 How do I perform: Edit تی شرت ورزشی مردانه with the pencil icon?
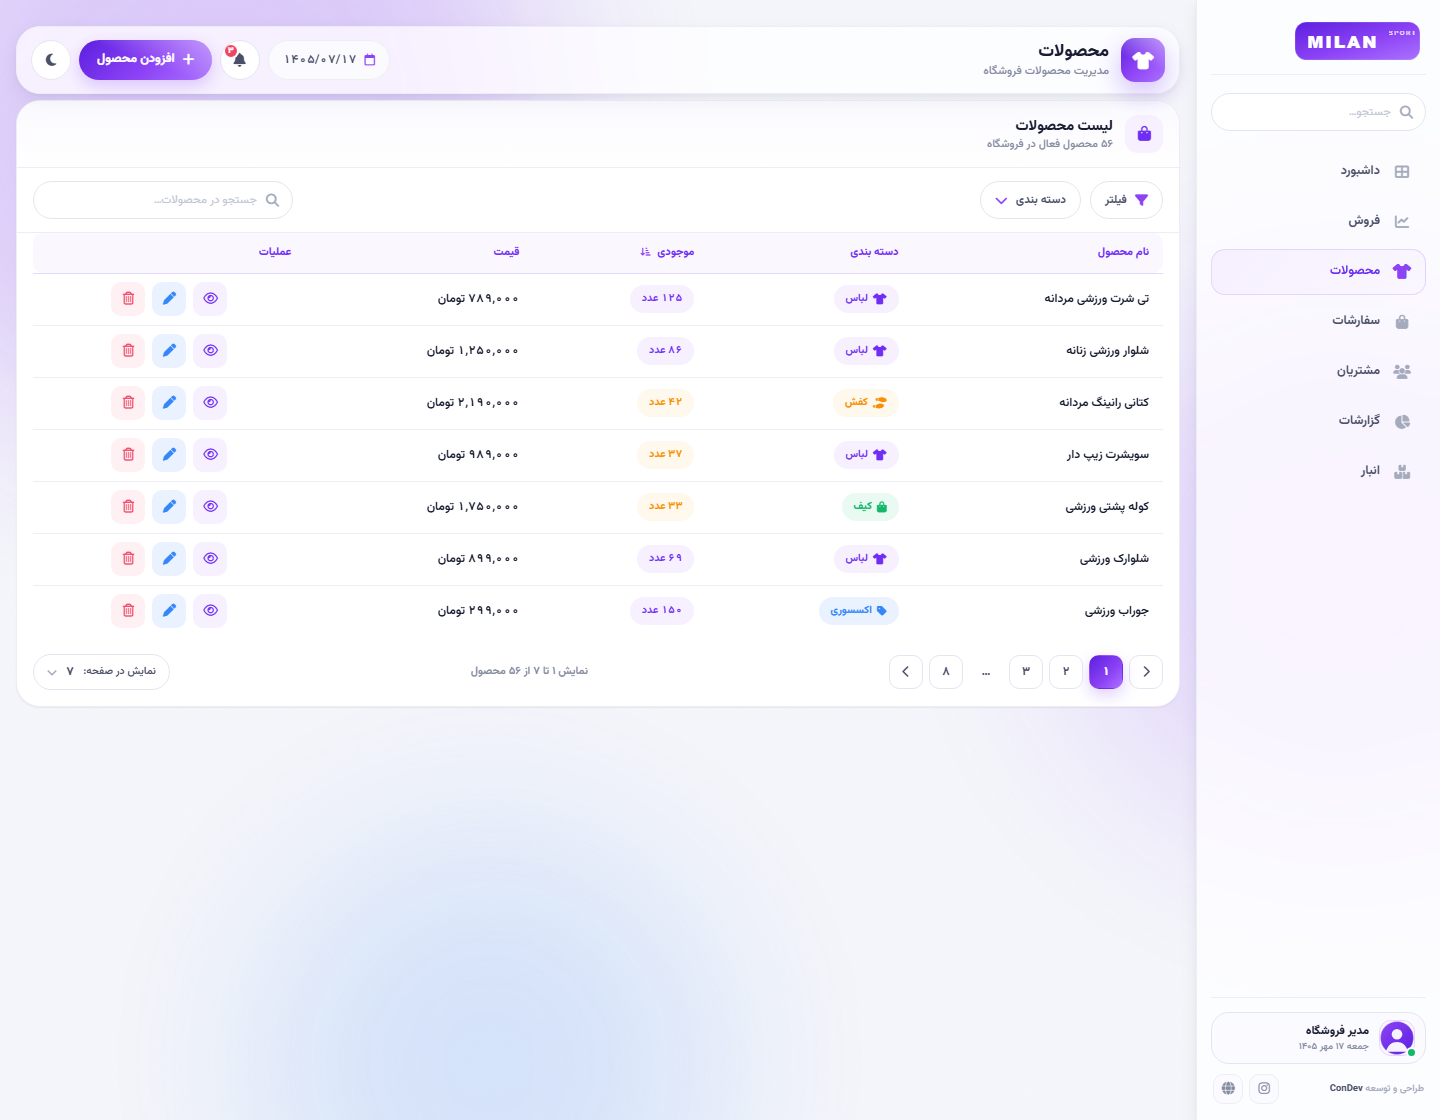[x=169, y=298]
